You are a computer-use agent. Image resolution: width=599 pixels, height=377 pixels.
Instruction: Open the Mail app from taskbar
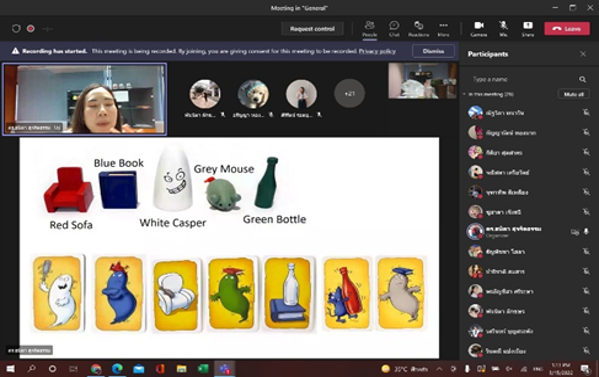tap(139, 369)
